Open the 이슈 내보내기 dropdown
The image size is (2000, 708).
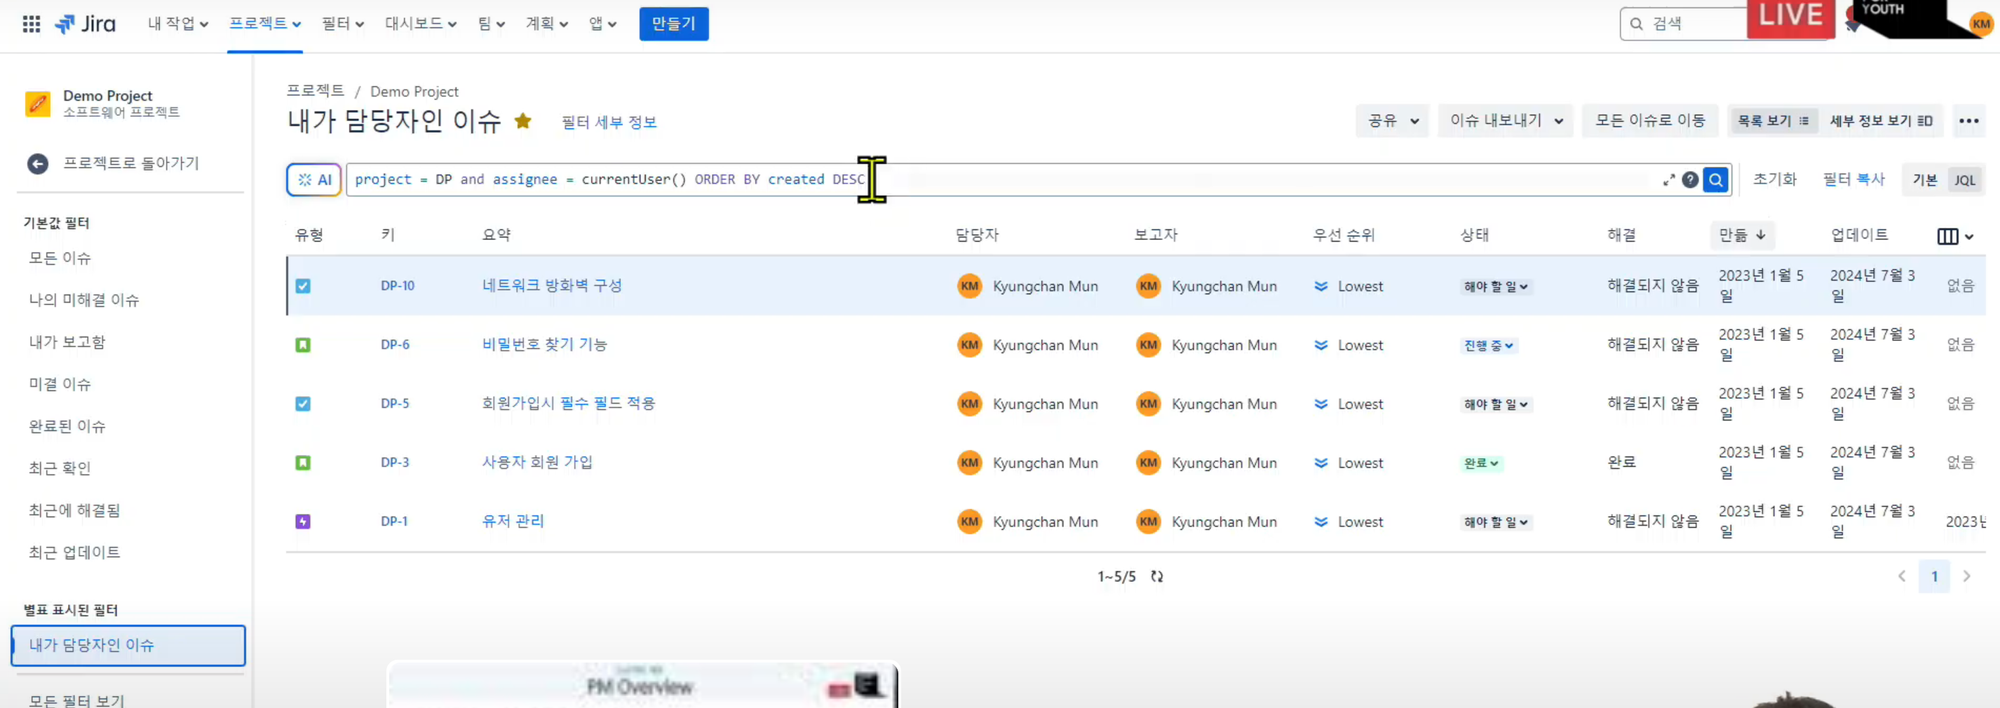(1506, 121)
